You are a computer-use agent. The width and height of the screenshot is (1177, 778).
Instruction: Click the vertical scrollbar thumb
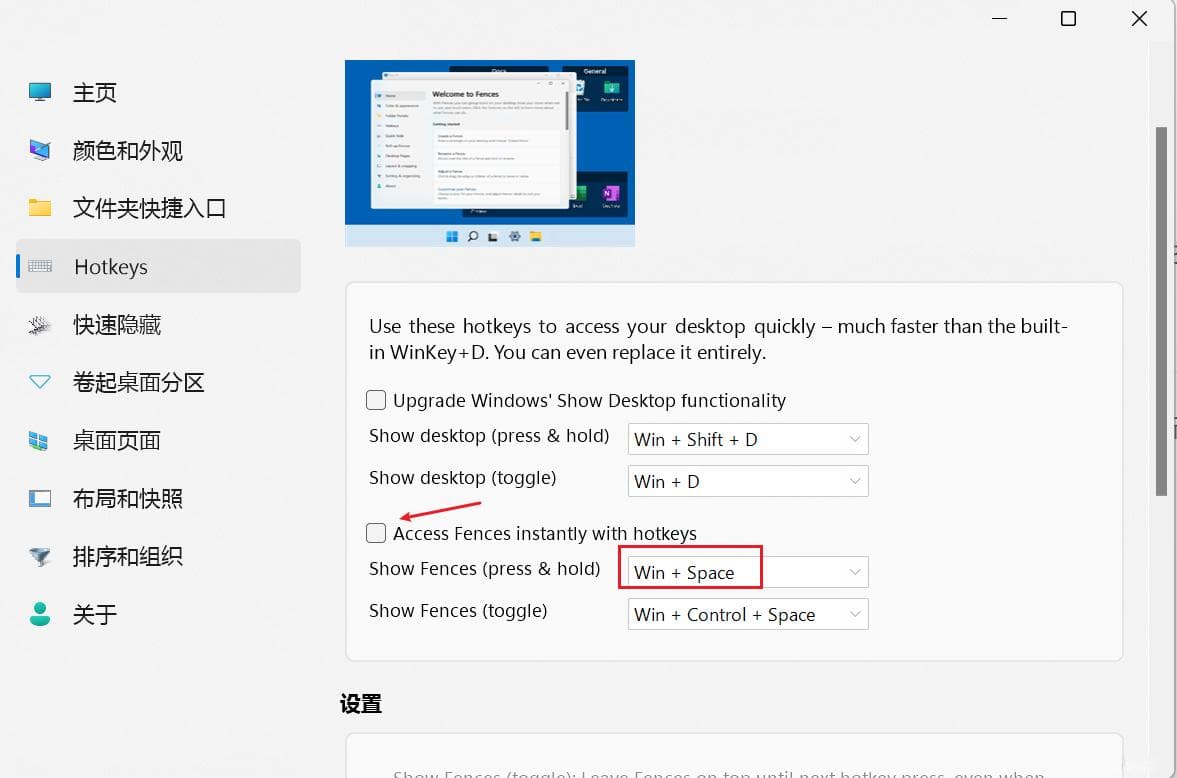click(x=1161, y=311)
